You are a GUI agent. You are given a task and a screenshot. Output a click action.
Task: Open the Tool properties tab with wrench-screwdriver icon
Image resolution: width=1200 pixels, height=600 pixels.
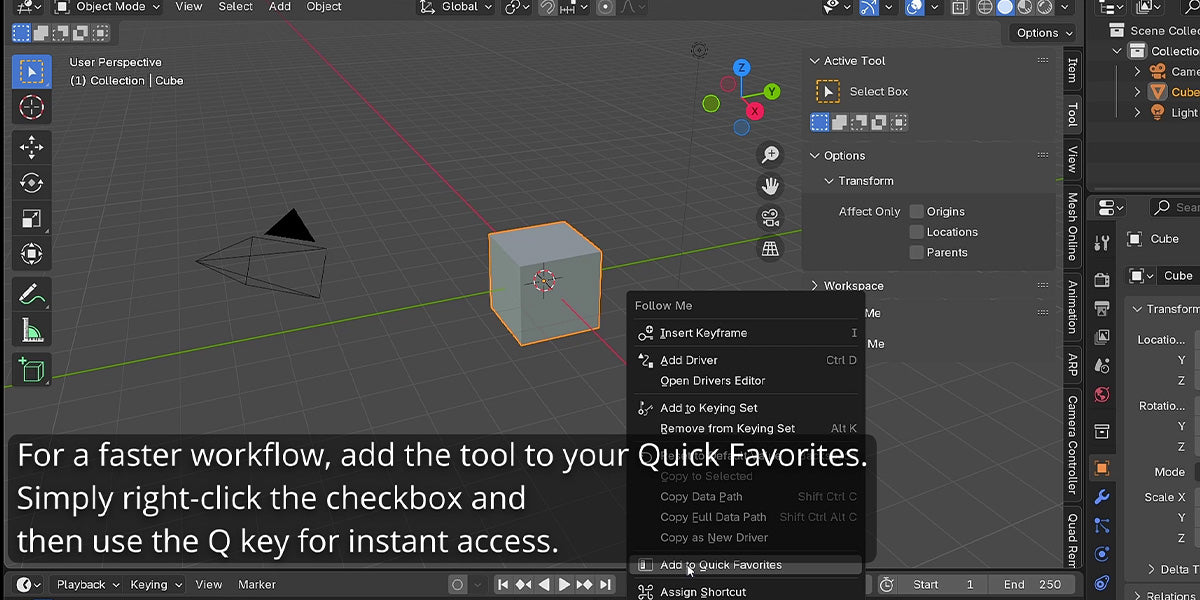[x=1102, y=242]
